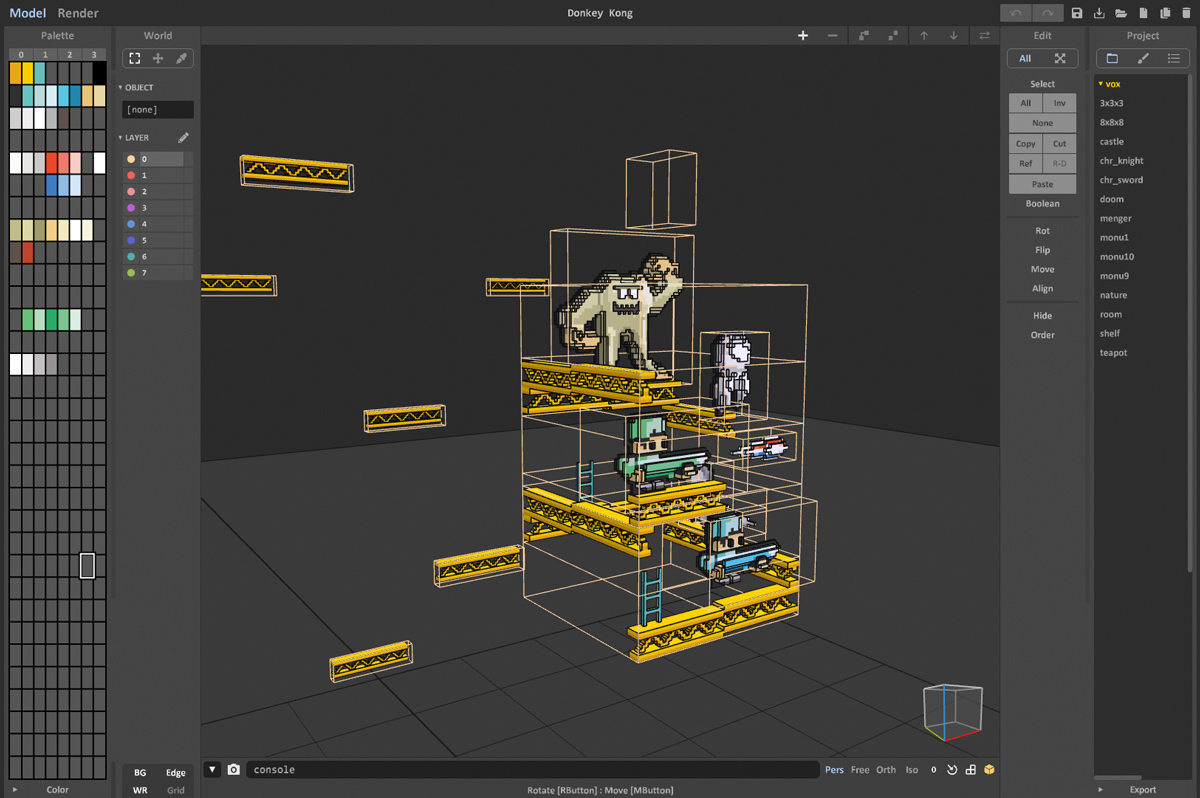
Task: Open a file with the open-folder icon
Action: point(1121,13)
